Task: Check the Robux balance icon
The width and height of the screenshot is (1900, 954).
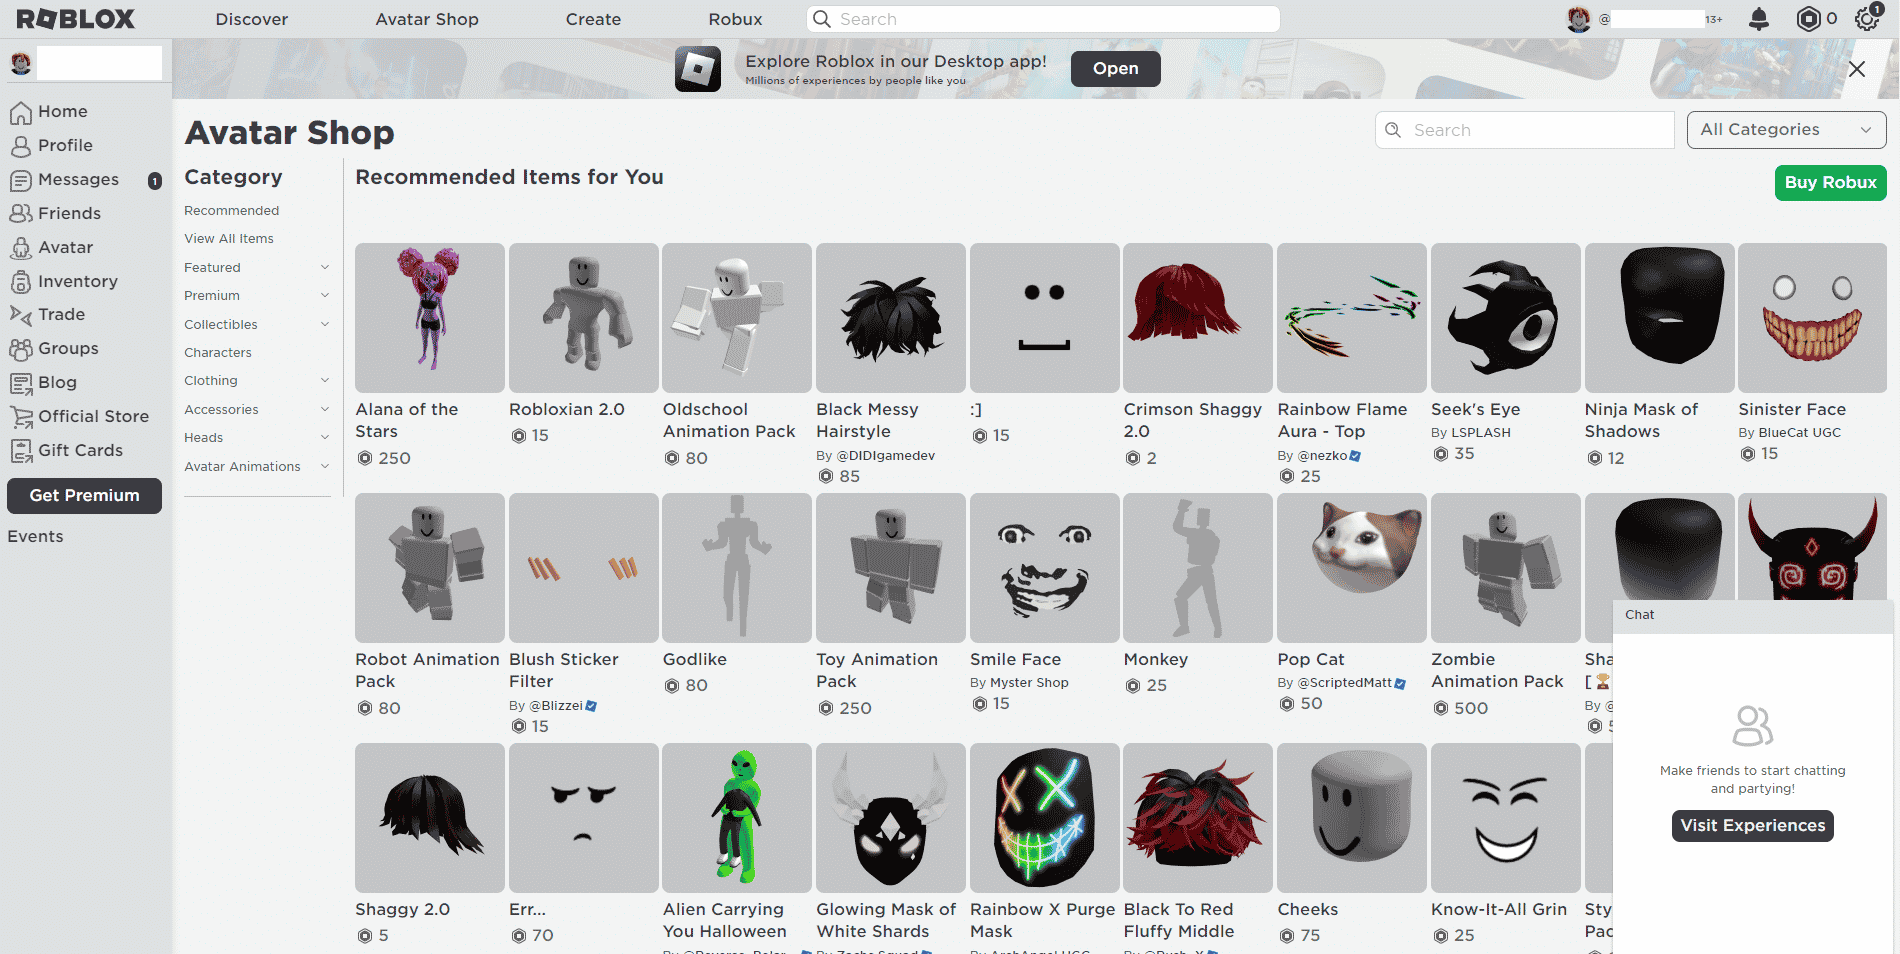Action: click(x=1810, y=18)
